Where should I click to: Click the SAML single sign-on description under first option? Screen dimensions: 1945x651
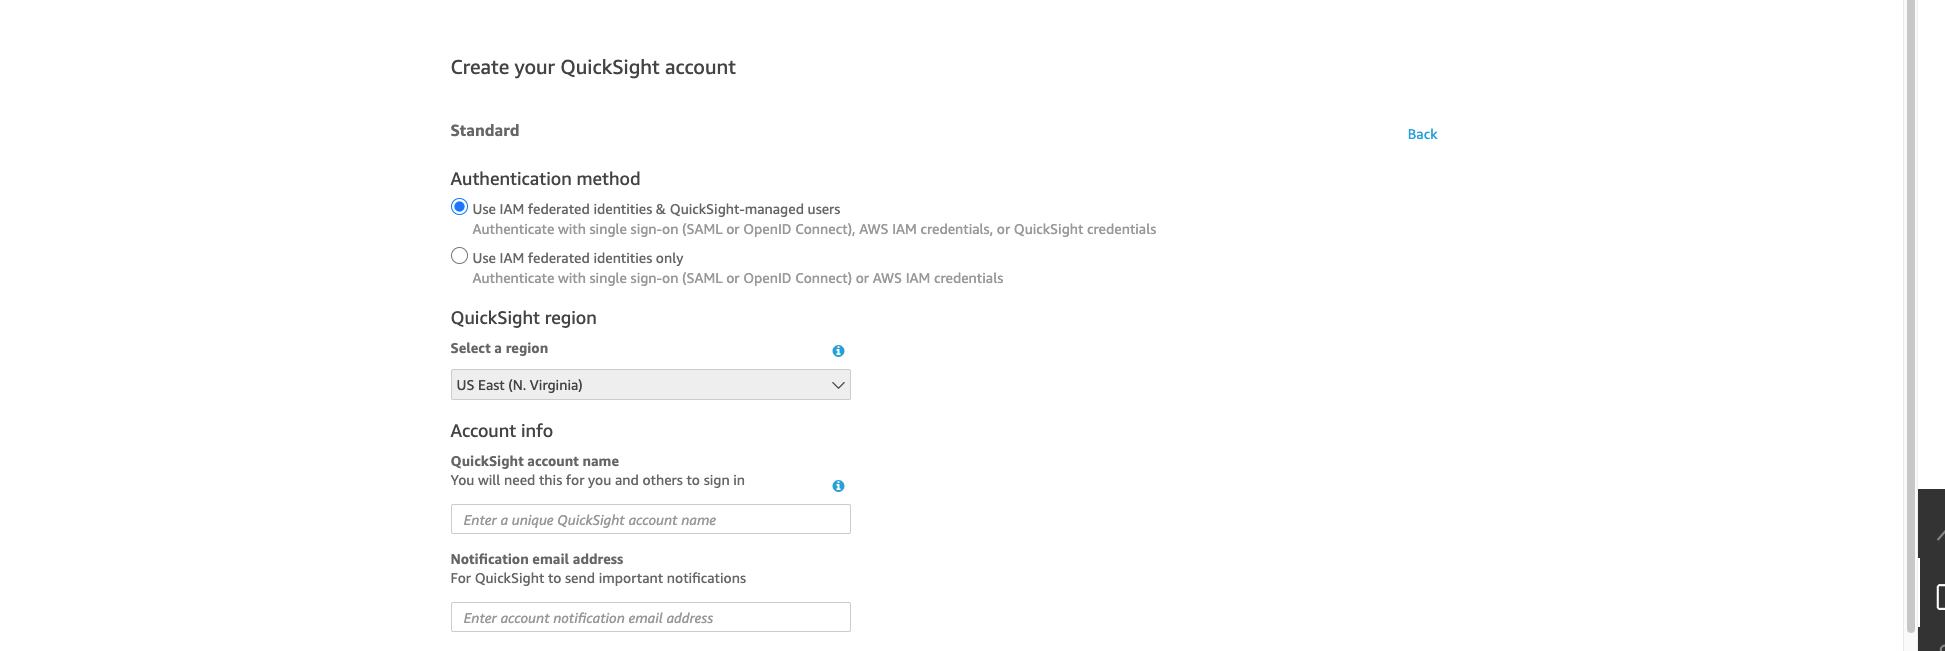(x=814, y=230)
